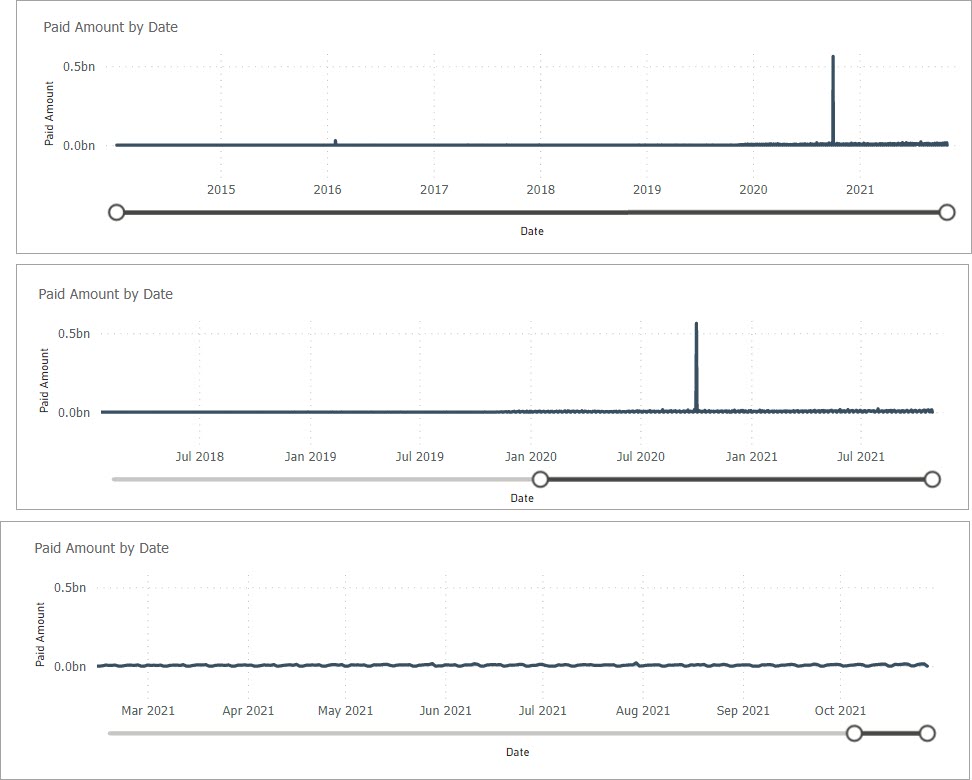This screenshot has width=972, height=780.
Task: Click the Mar 2021 axis label
Action: coord(148,711)
